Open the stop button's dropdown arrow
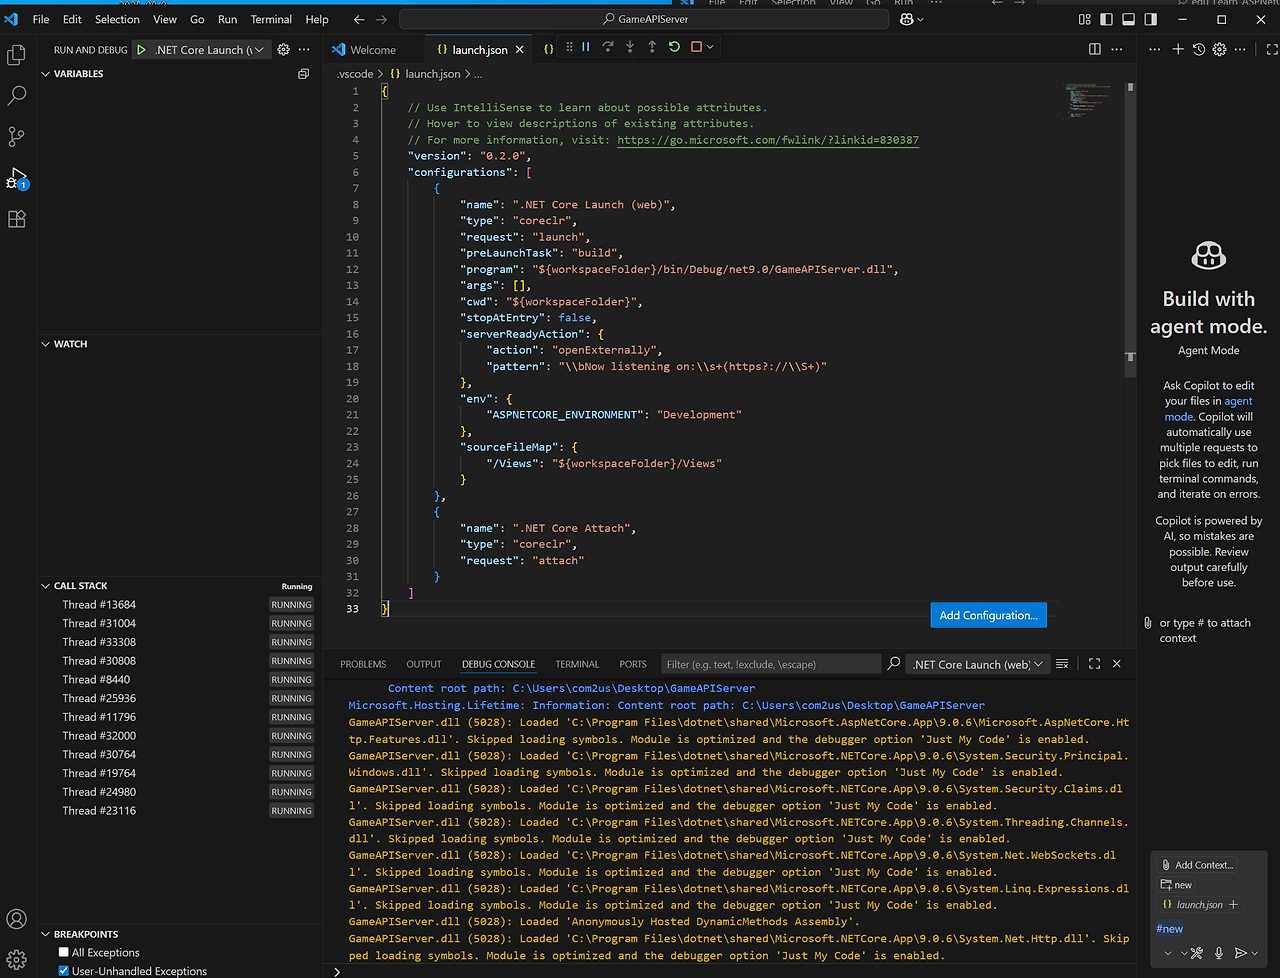1280x978 pixels. (711, 47)
